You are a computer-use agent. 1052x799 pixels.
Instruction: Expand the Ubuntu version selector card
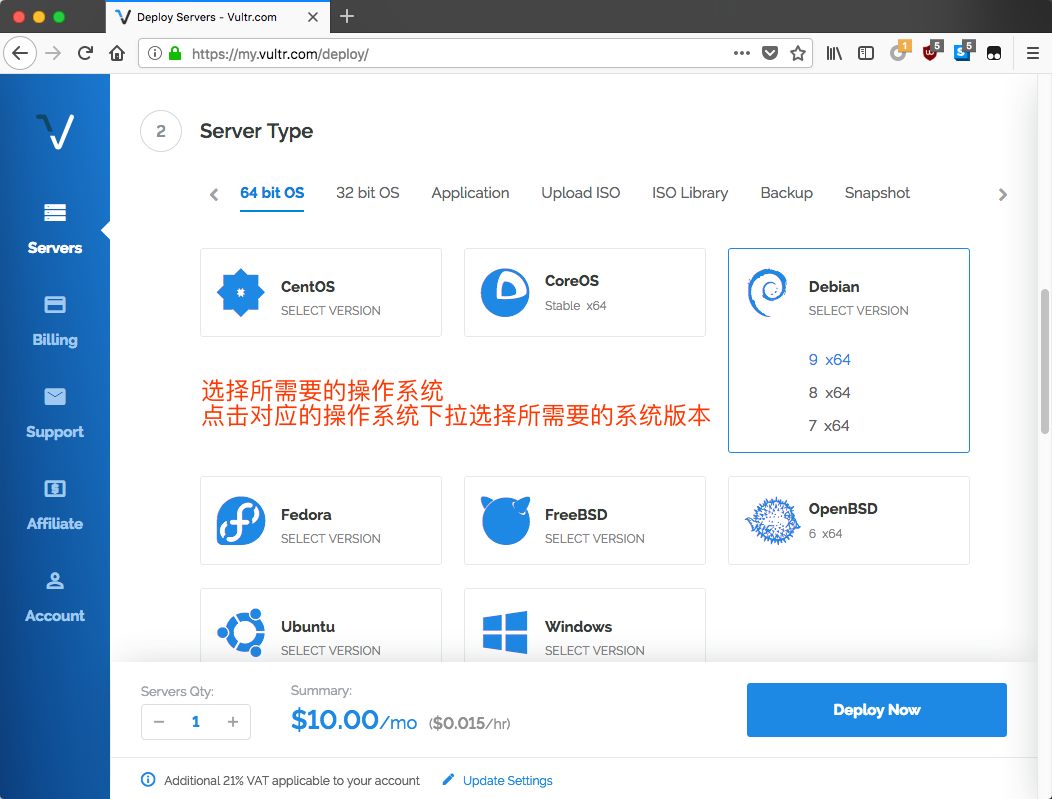321,625
